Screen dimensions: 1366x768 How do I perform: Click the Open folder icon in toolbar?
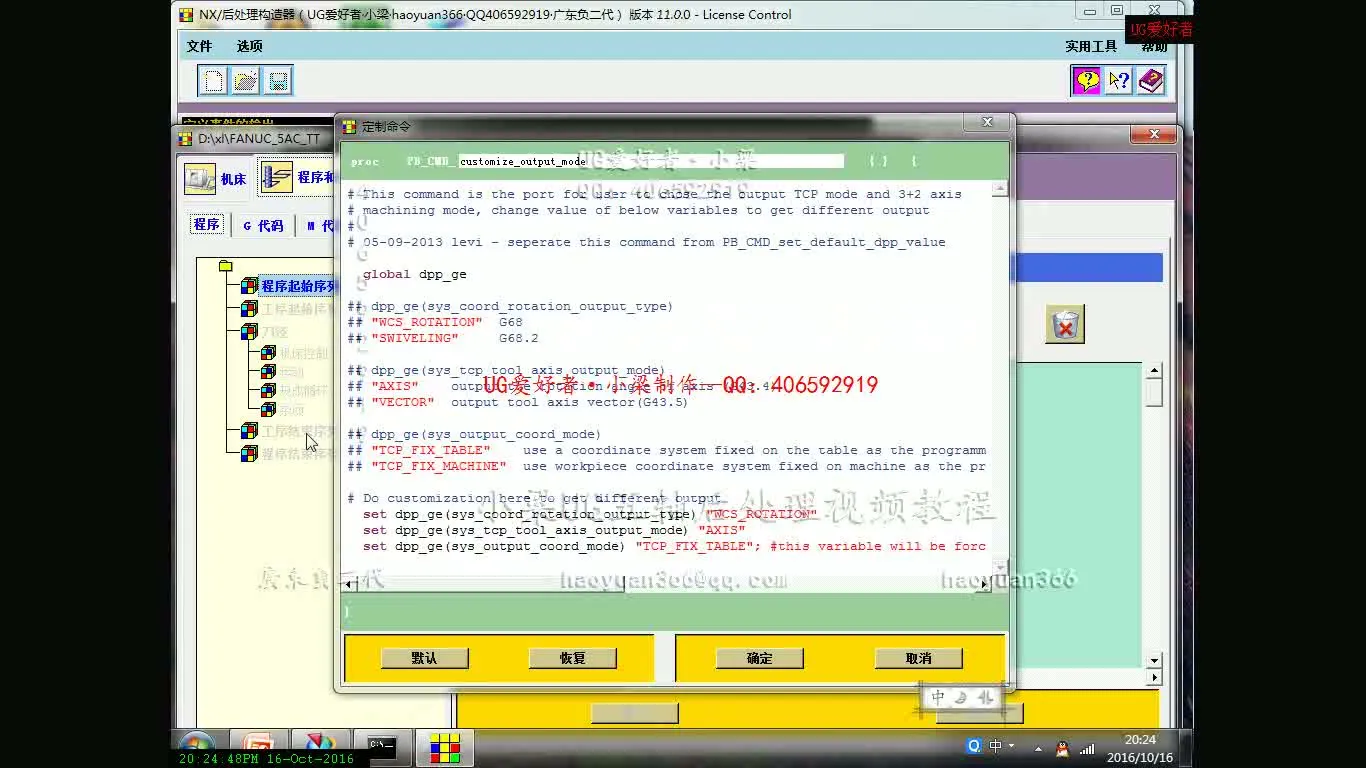(245, 81)
